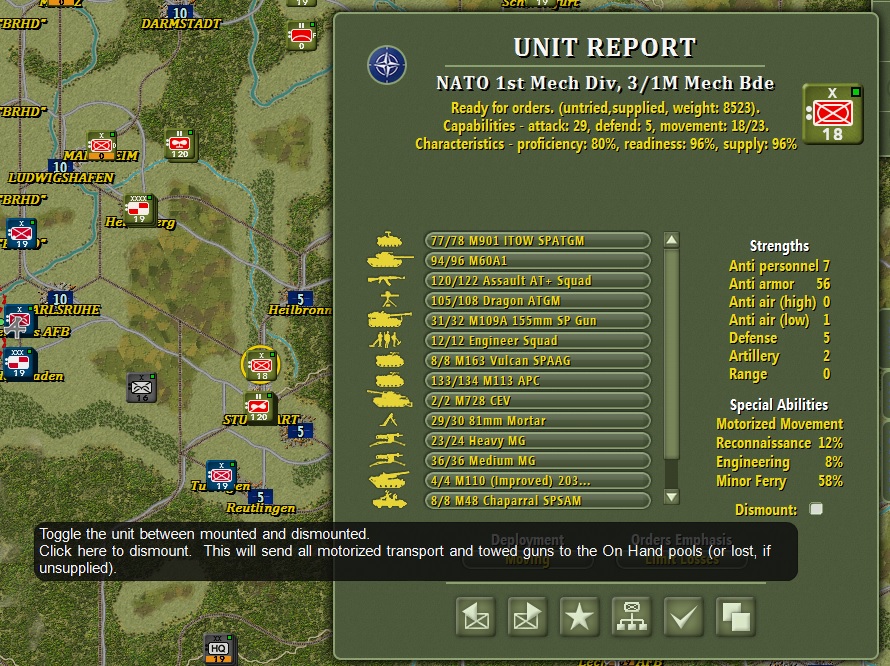Image resolution: width=890 pixels, height=666 pixels.
Task: Select the 120/122 Assault AT+ Squad row
Action: pyautogui.click(x=538, y=280)
